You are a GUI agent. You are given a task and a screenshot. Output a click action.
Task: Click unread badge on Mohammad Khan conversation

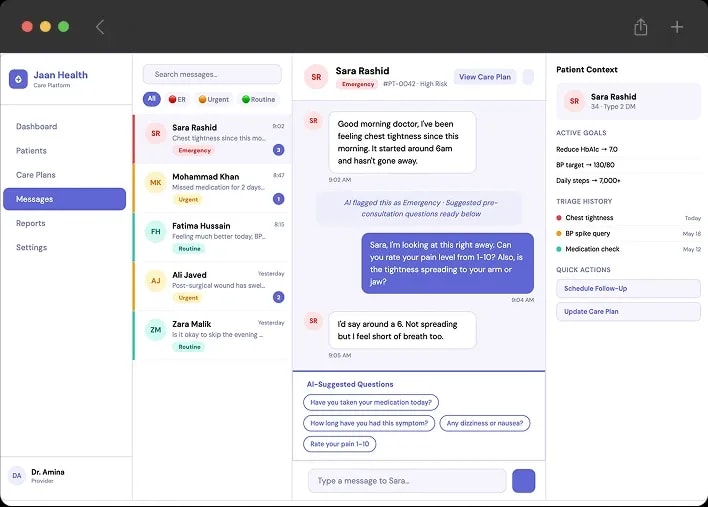point(279,199)
